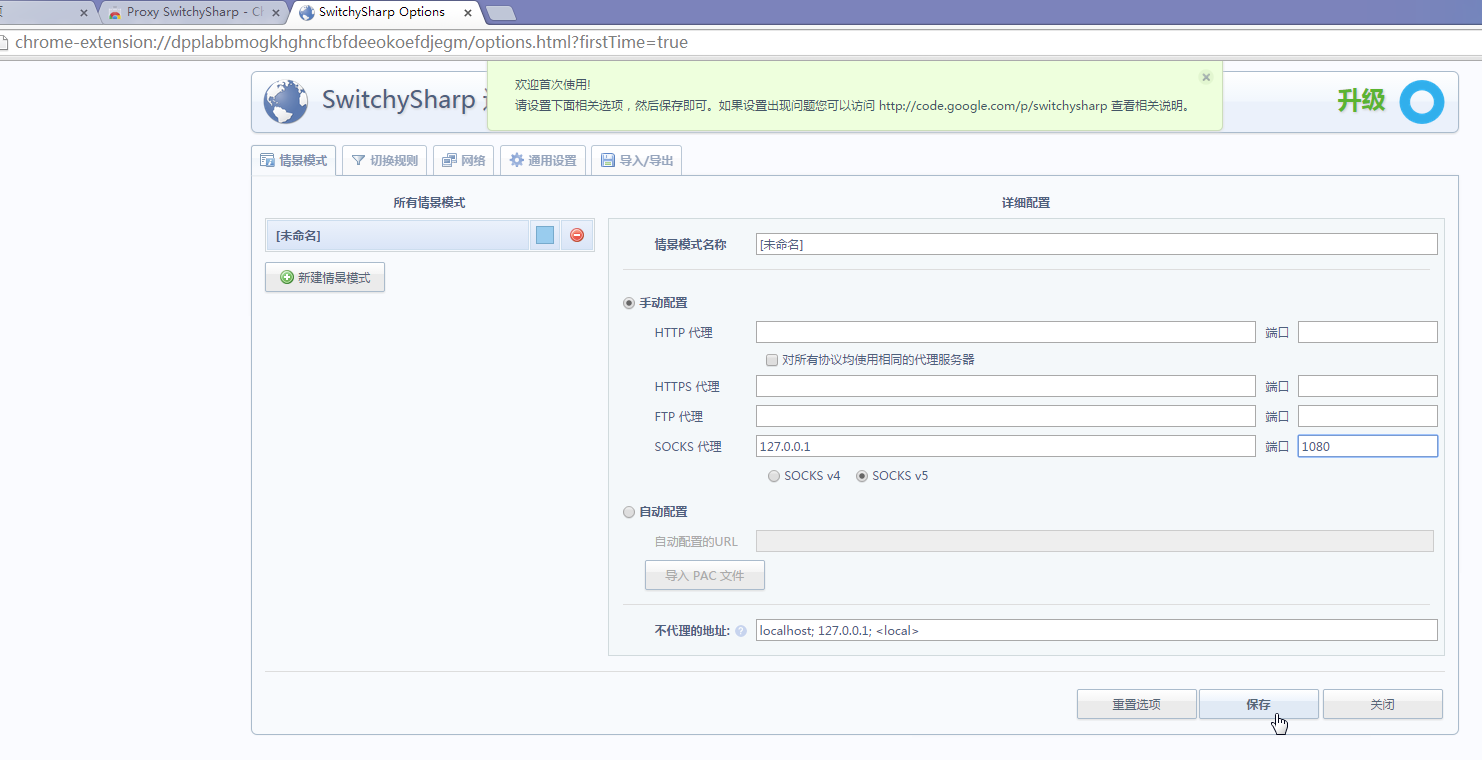Close the Proxy SwitchySharp browser tab
1482x760 pixels.
[274, 13]
